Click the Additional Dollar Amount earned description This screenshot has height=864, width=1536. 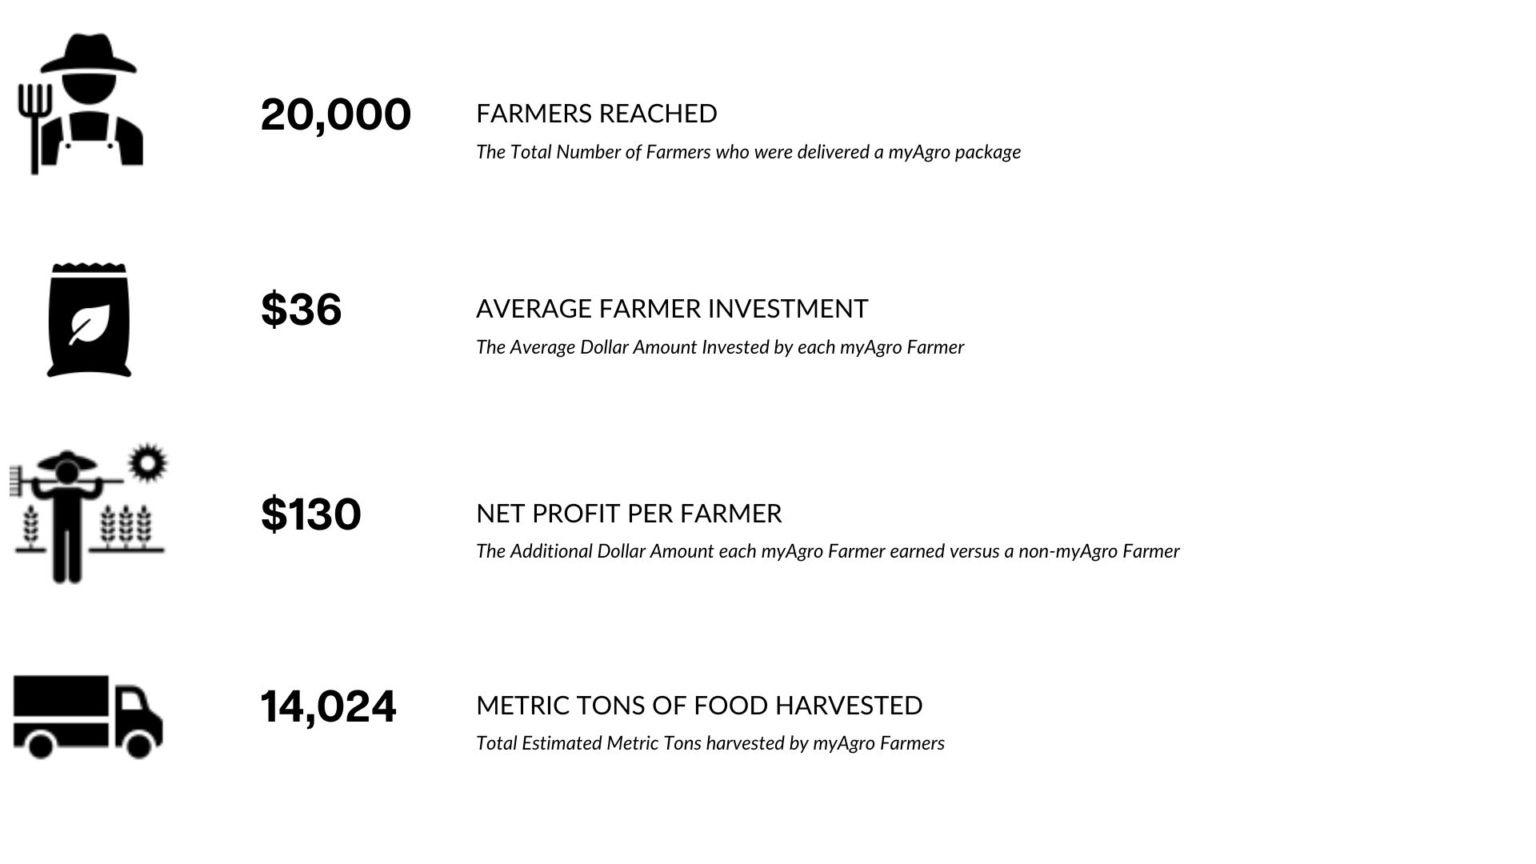coord(828,551)
